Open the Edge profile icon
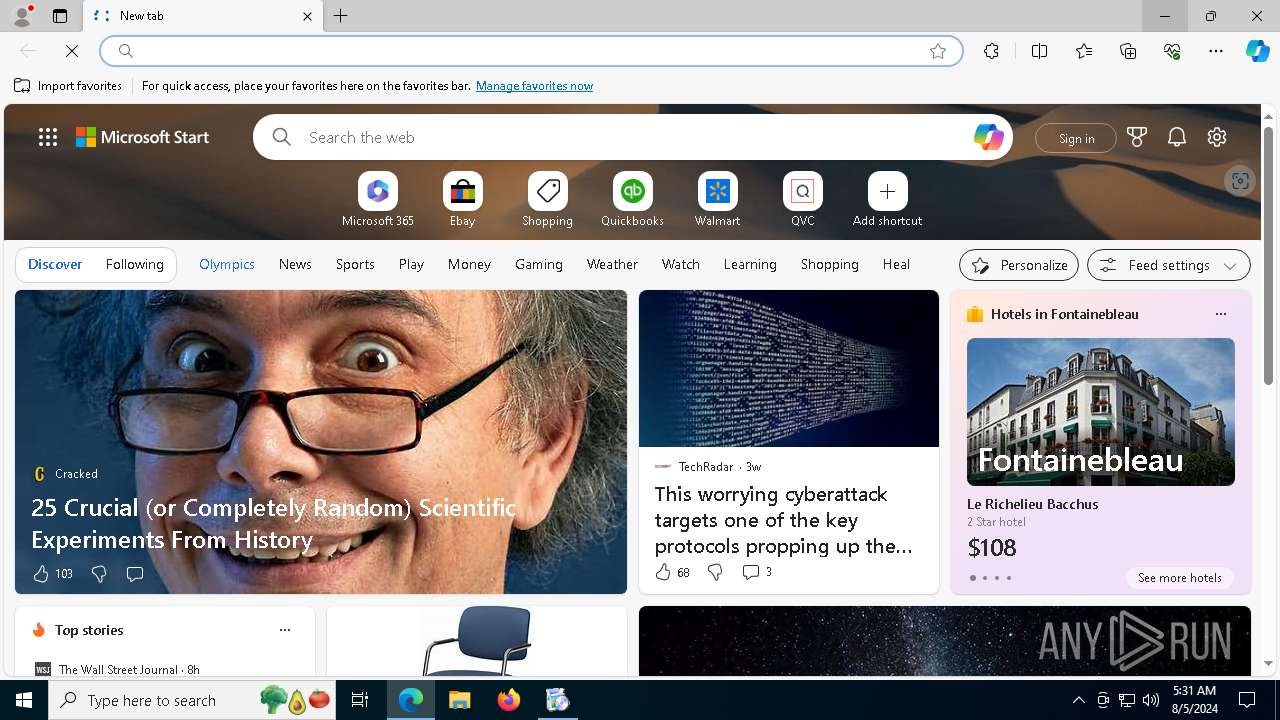The width and height of the screenshot is (1280, 720). (21, 15)
